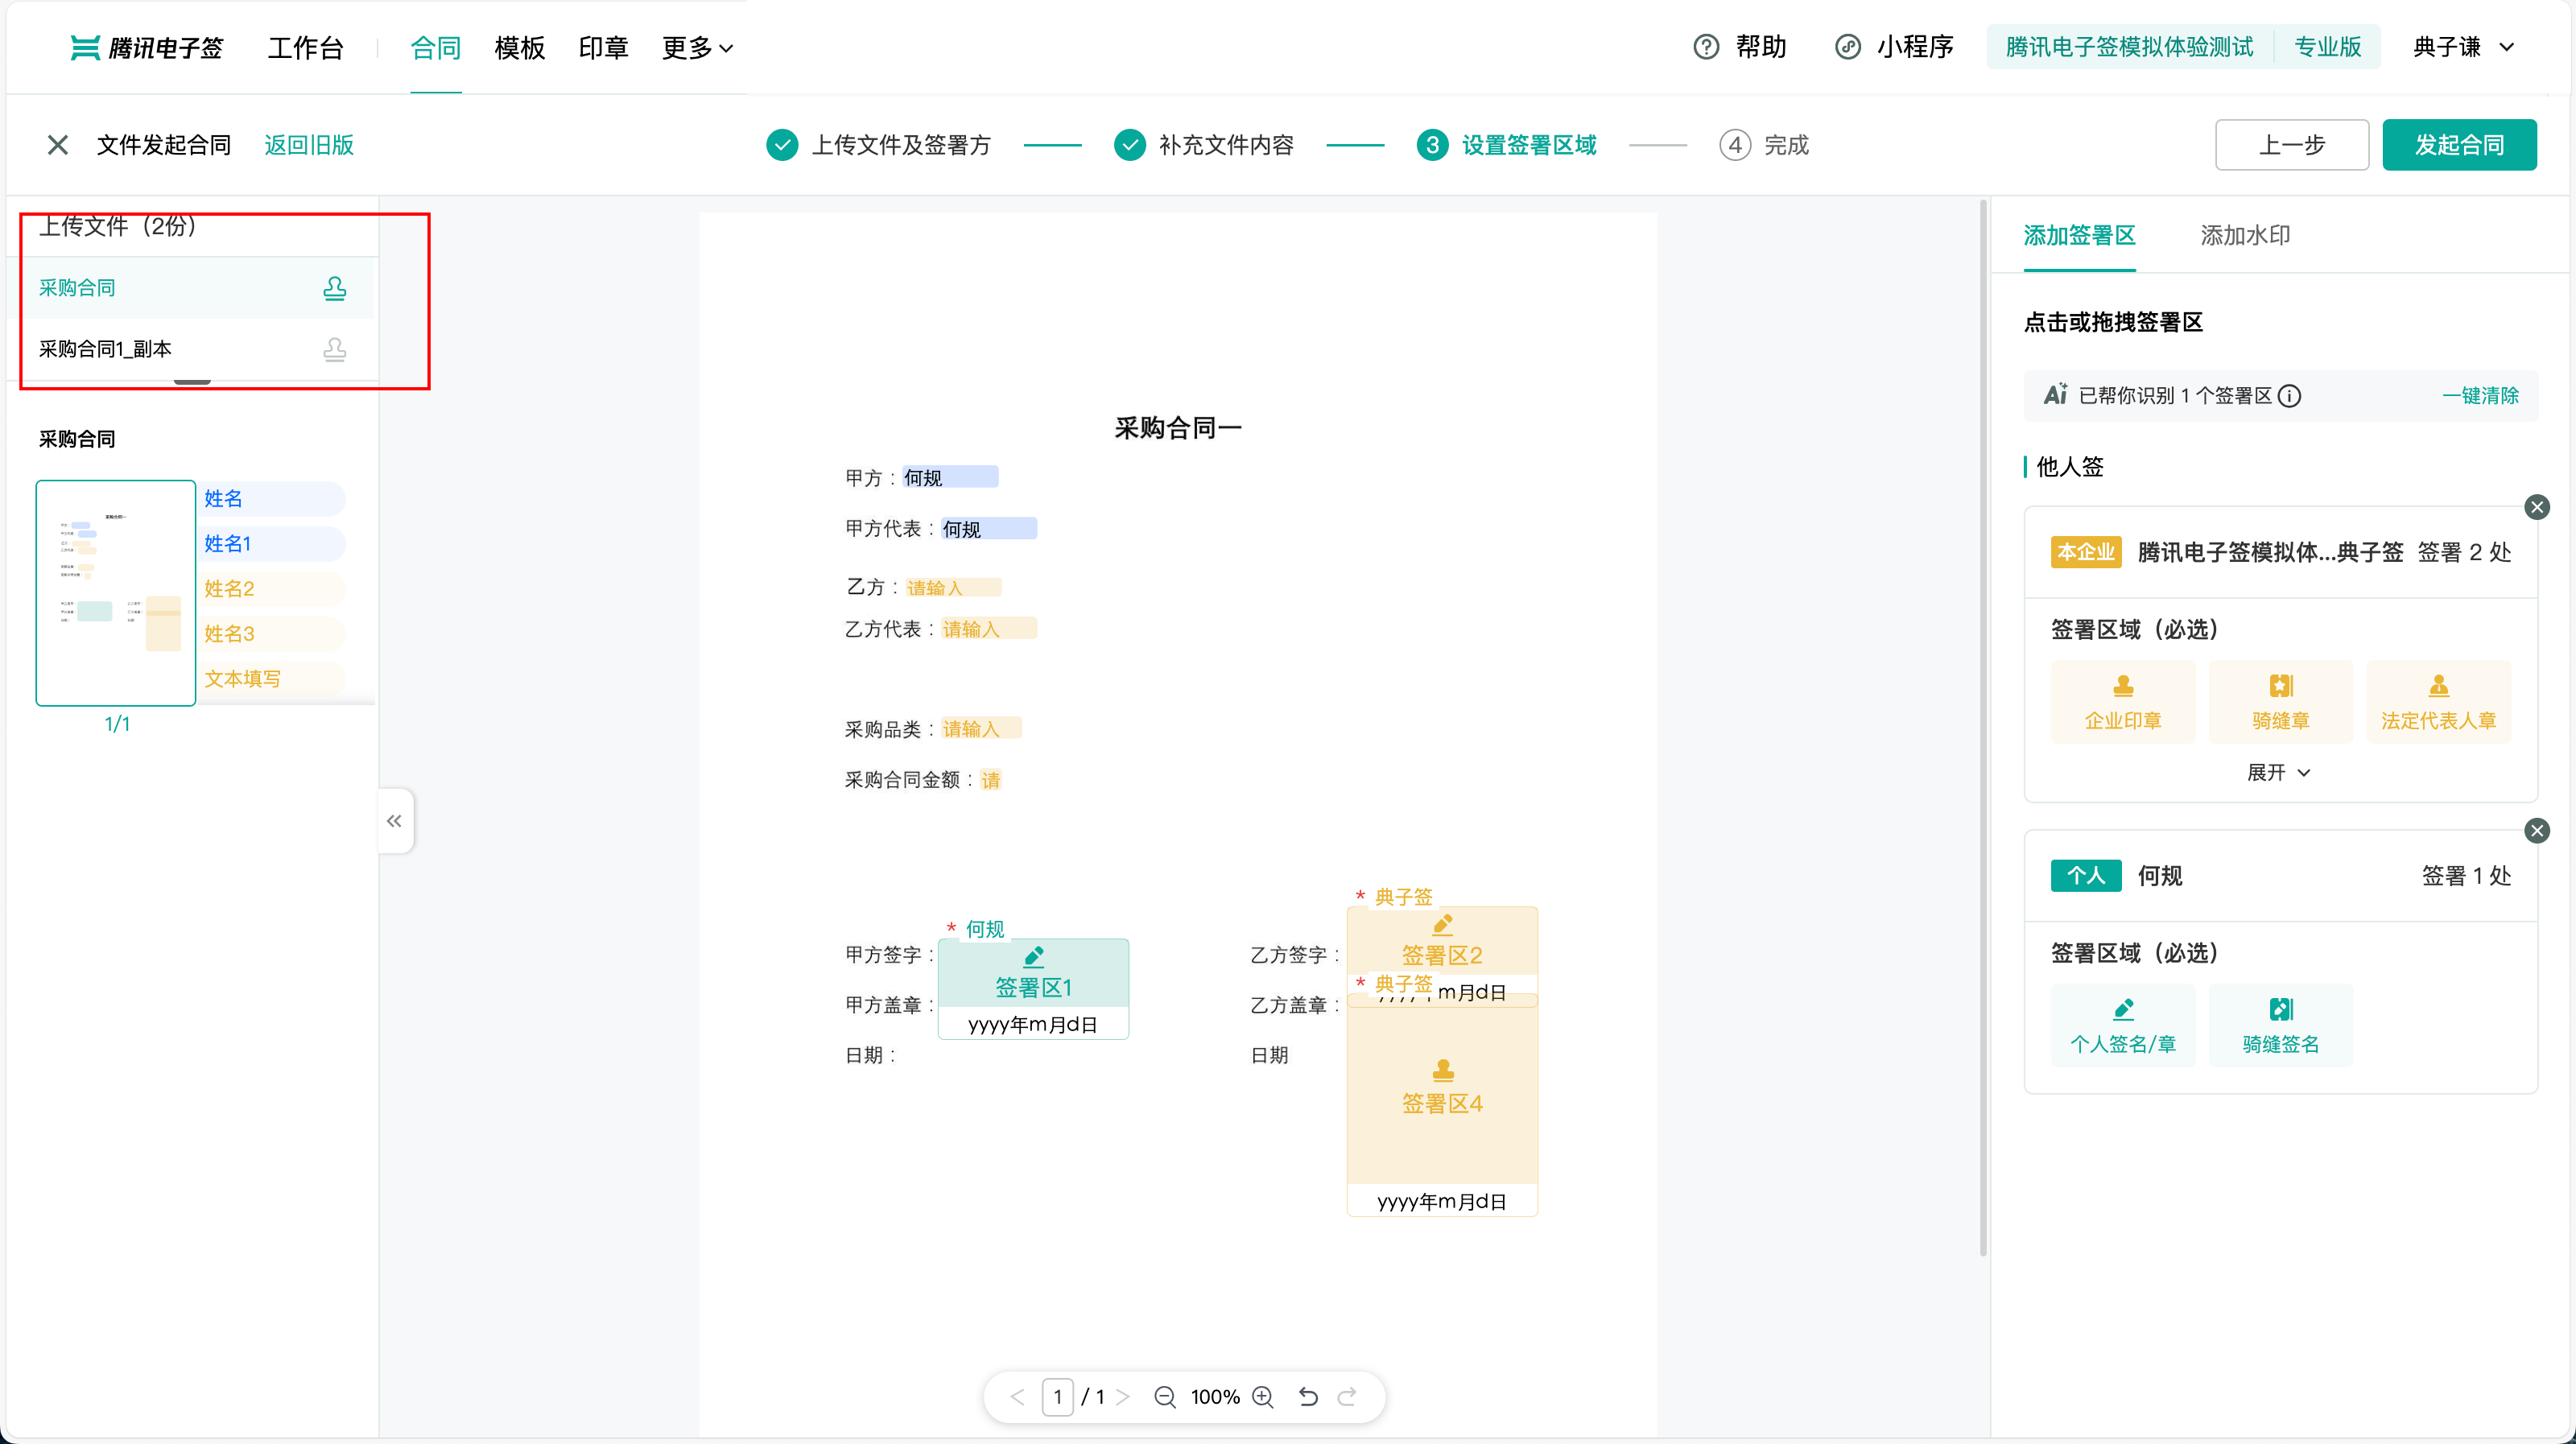Click the AI recognition icon

pos(2056,395)
